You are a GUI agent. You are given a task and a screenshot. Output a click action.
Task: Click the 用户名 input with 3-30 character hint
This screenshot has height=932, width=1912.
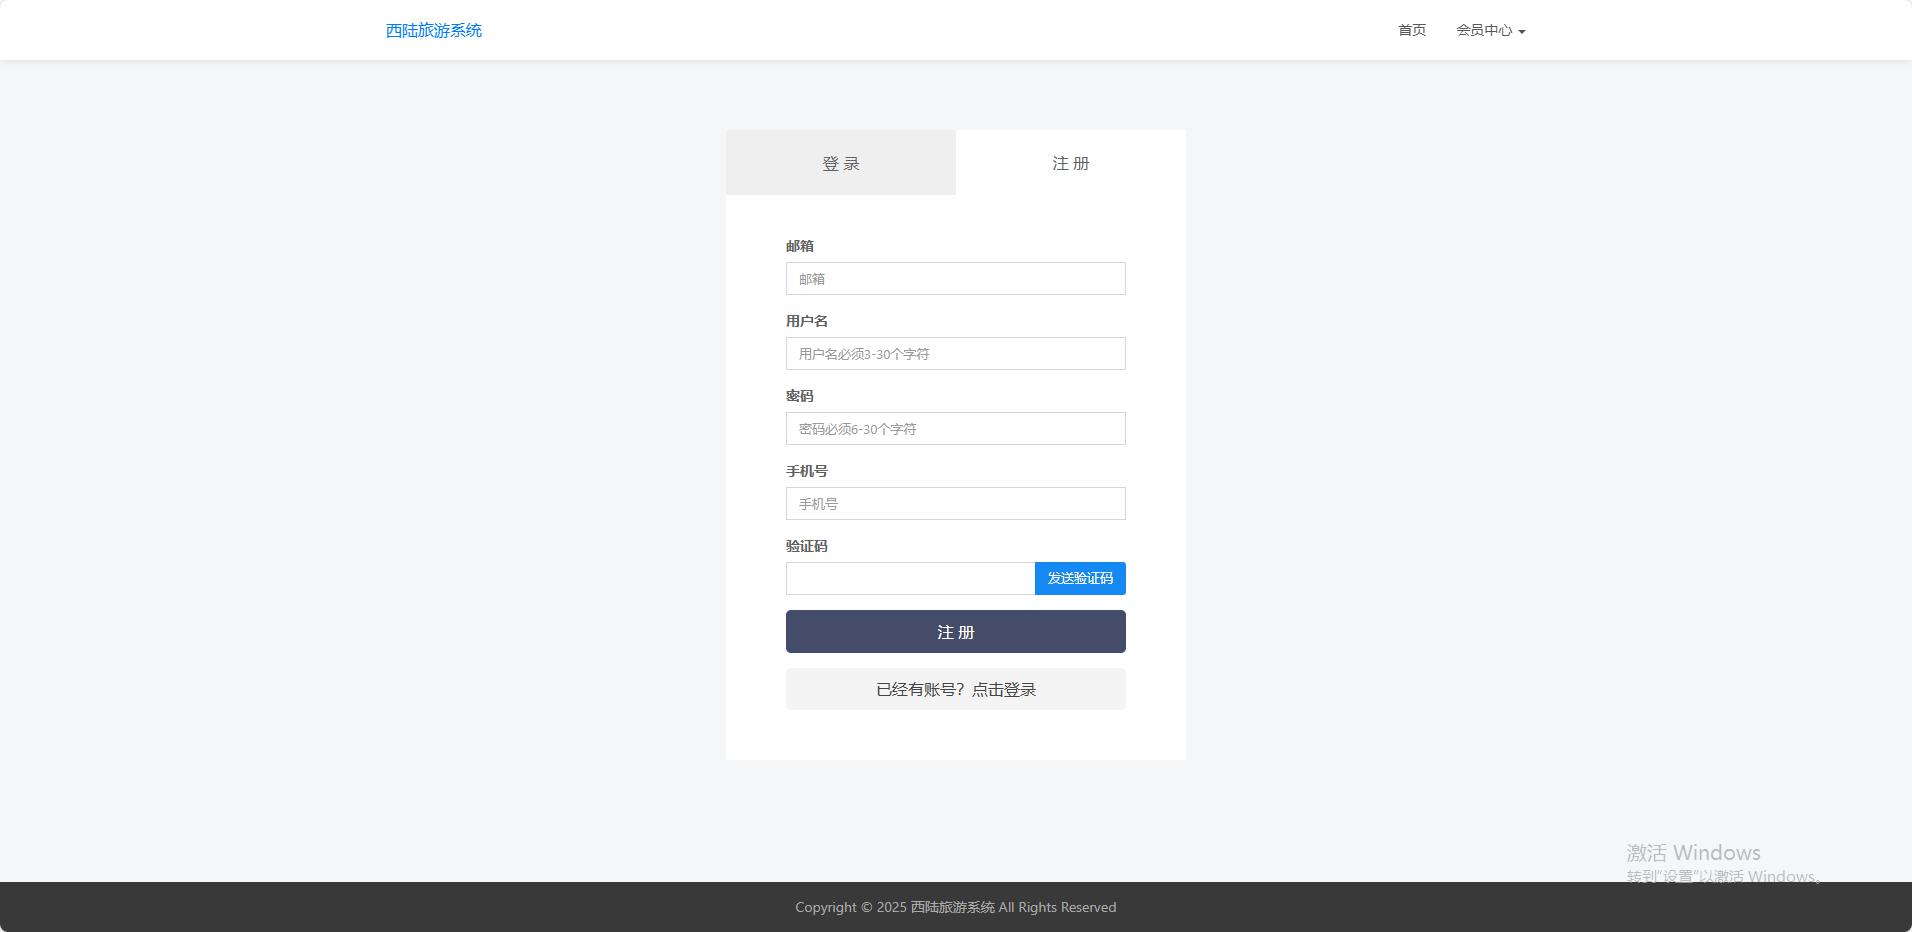click(x=955, y=354)
